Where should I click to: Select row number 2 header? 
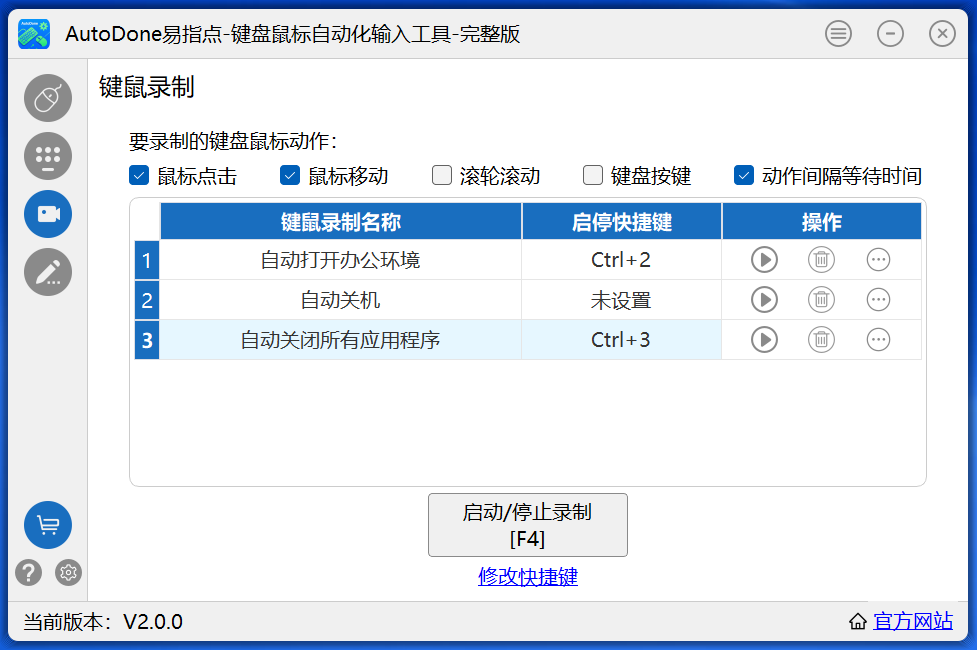click(x=147, y=300)
